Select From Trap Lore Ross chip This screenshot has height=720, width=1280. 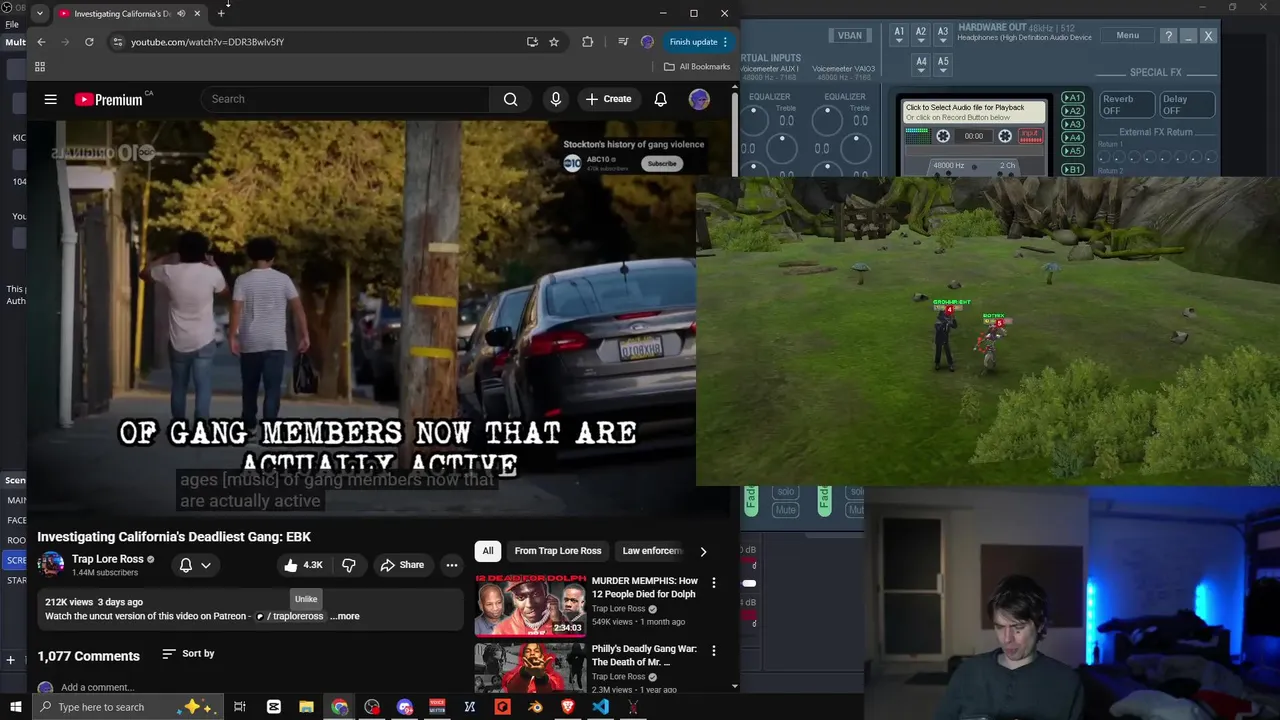tap(558, 551)
